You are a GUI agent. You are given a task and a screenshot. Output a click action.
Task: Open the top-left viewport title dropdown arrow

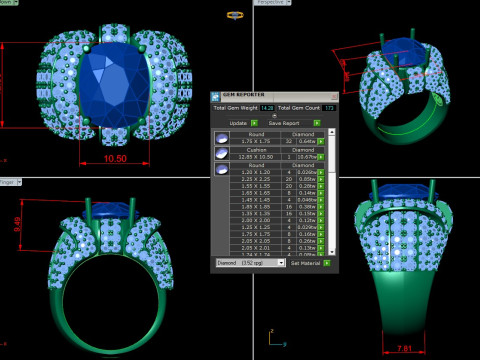pos(16,2)
